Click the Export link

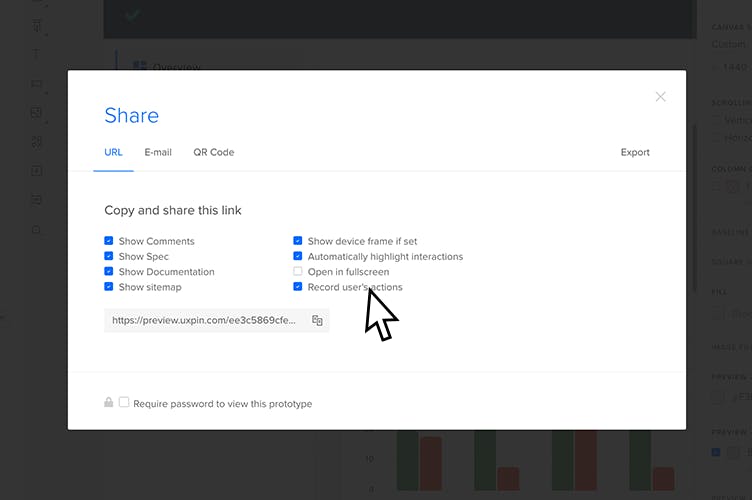tap(635, 152)
